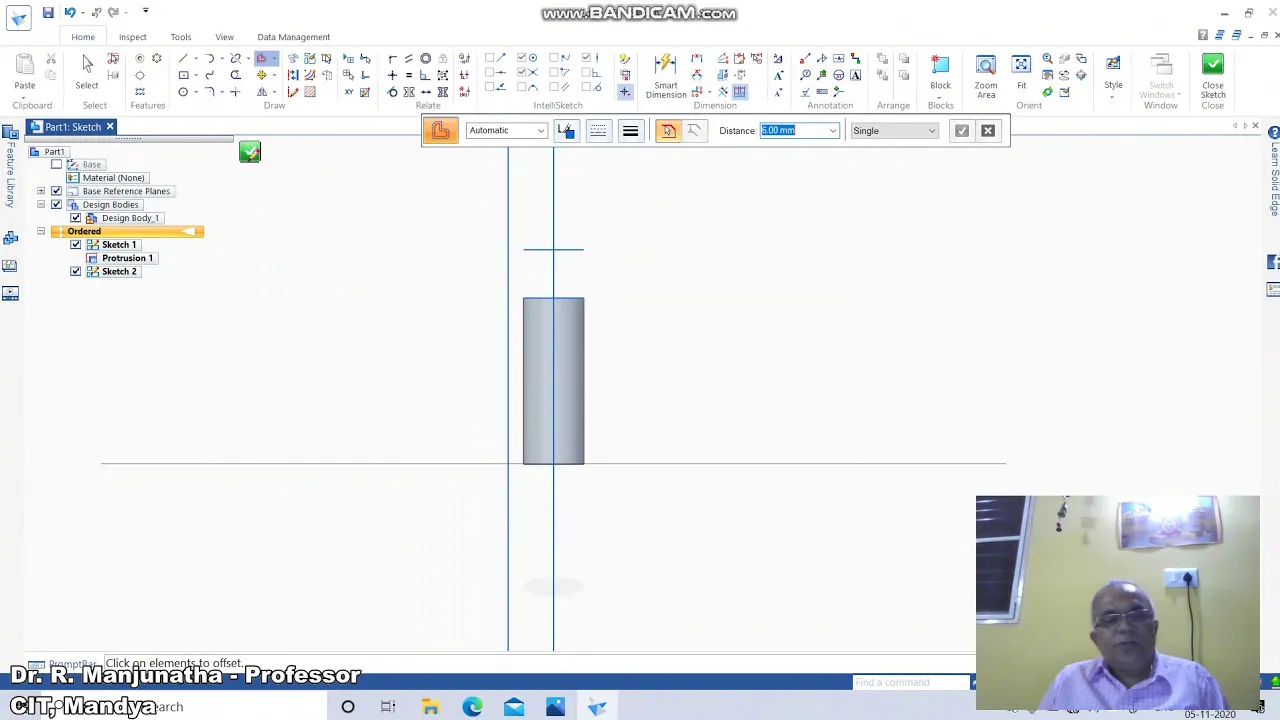
Task: Open the Style tool
Action: point(1113,72)
